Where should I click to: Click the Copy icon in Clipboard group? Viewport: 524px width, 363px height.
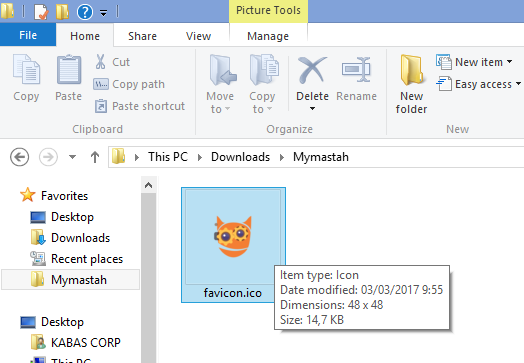pyautogui.click(x=26, y=70)
